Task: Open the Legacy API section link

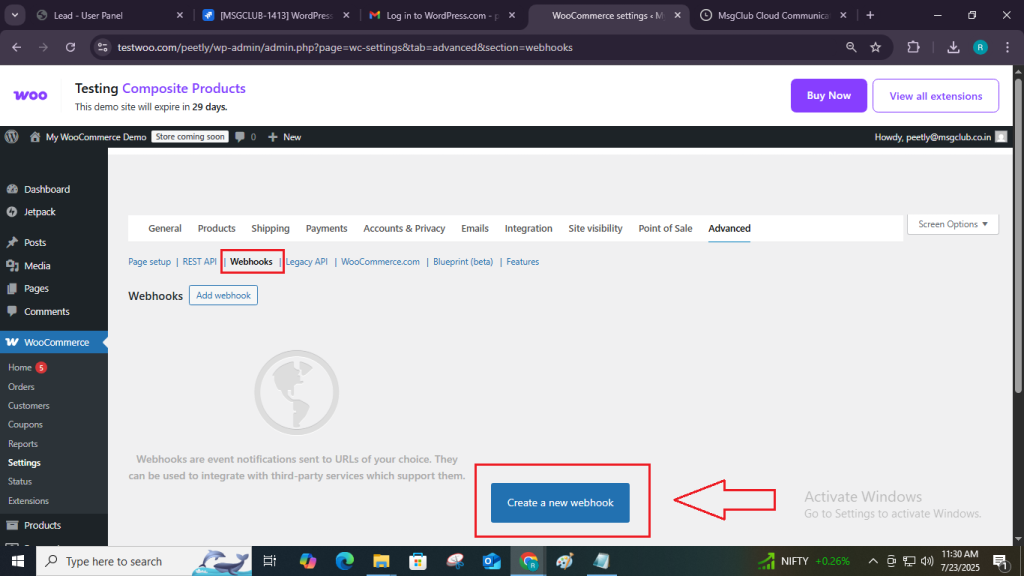Action: [x=306, y=262]
